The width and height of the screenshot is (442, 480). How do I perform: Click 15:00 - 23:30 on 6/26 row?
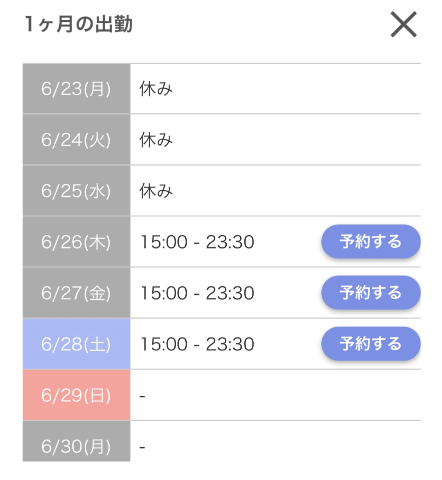click(197, 242)
